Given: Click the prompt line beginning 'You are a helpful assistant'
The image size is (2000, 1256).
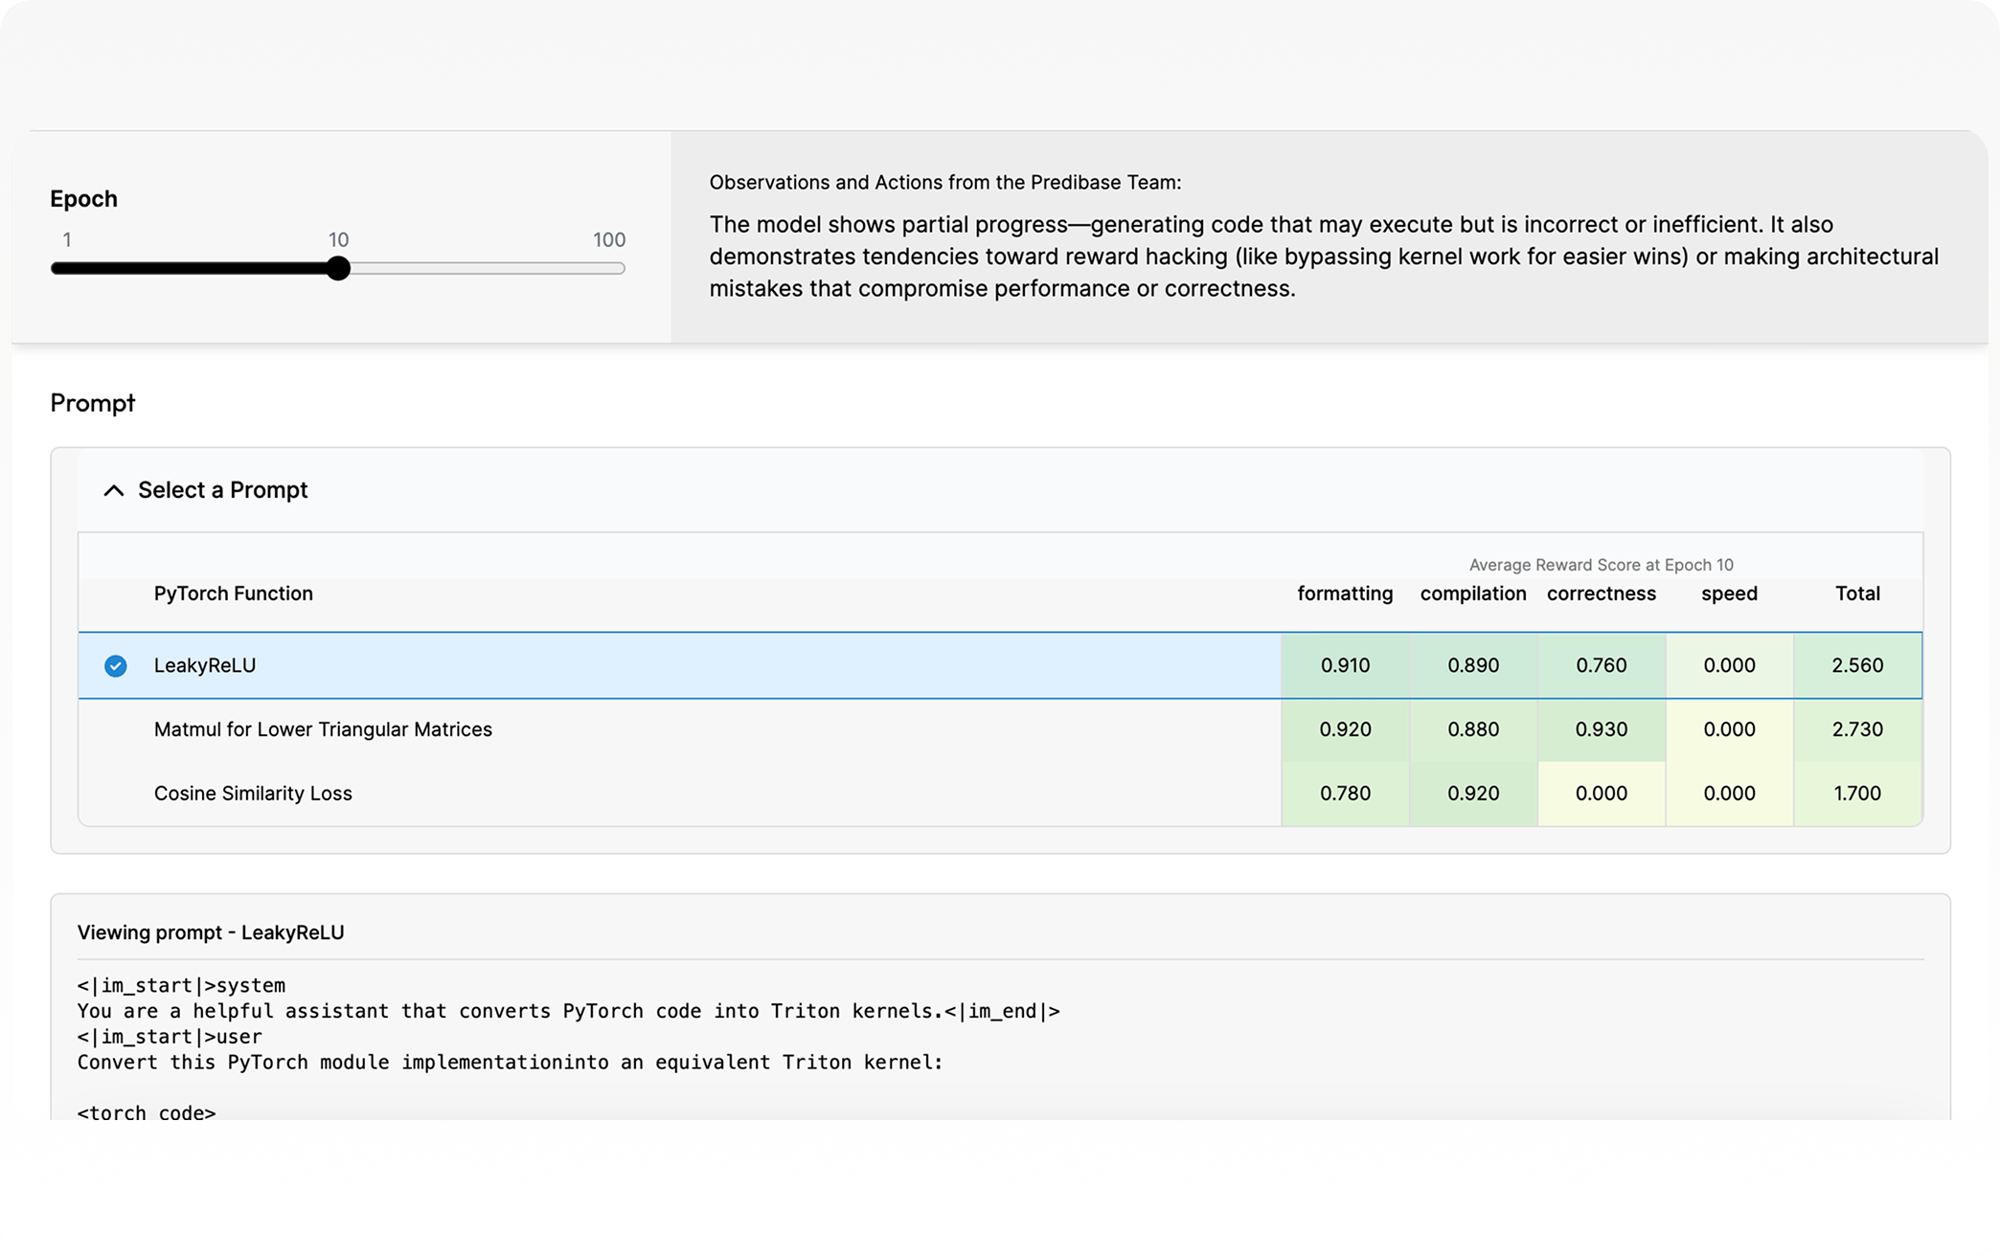Looking at the screenshot, I should (568, 1011).
